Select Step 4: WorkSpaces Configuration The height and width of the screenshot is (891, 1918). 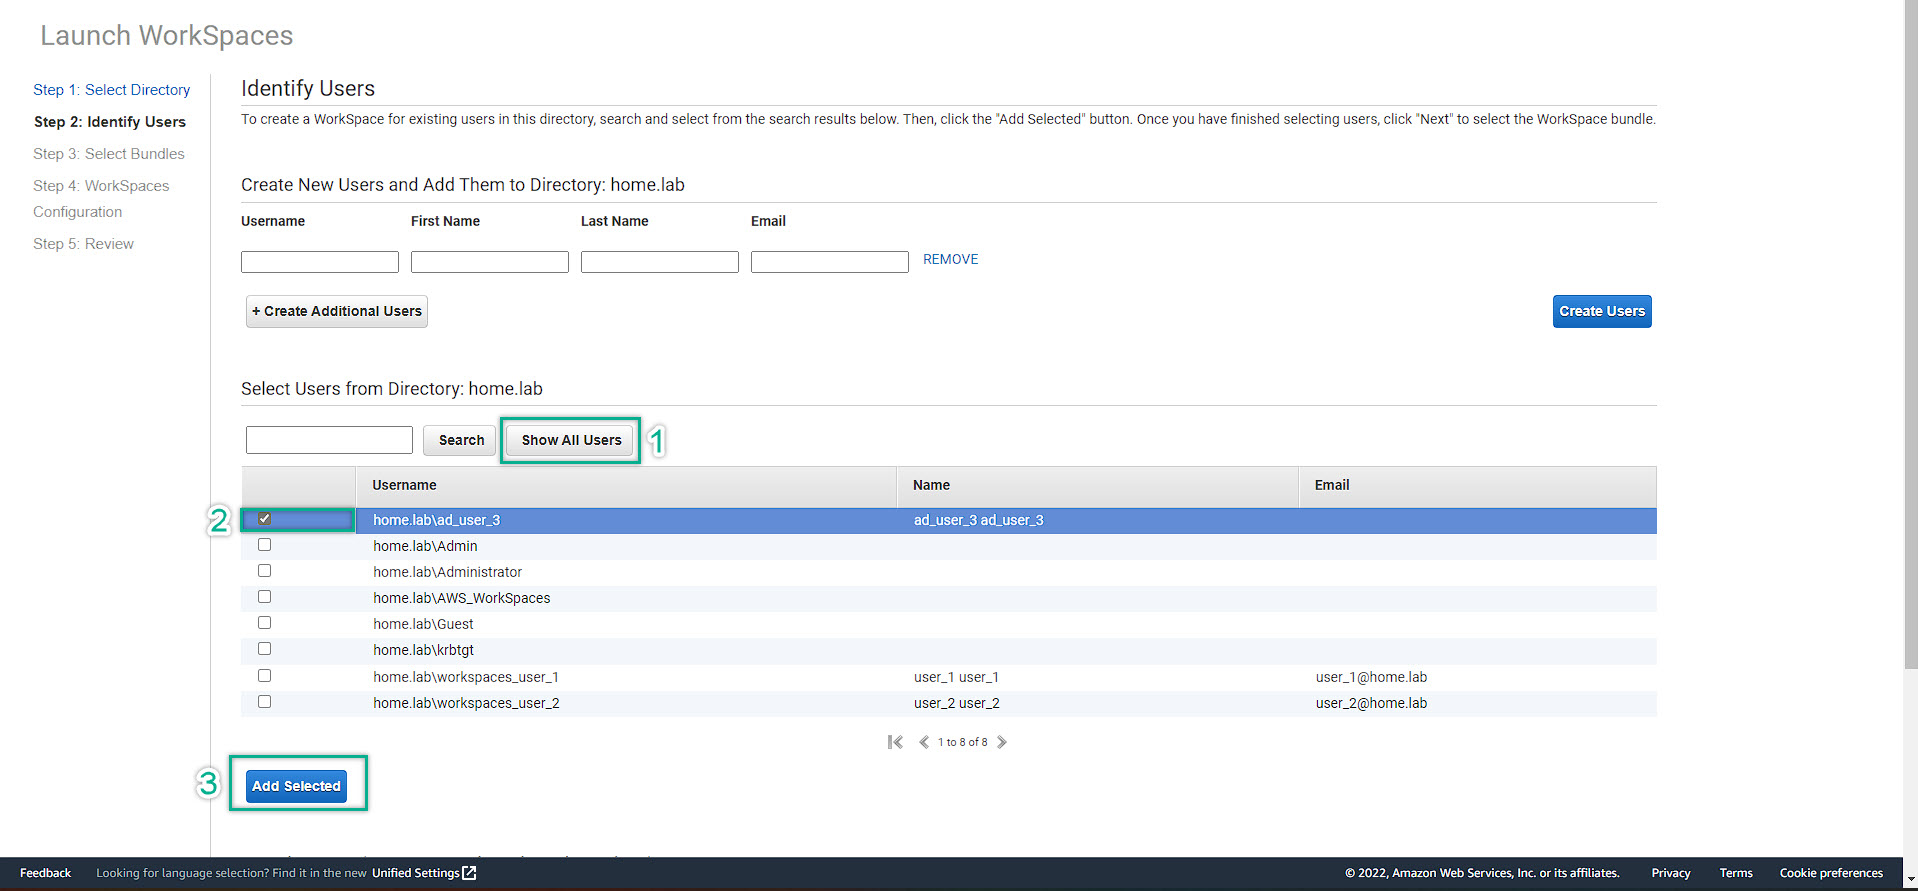tap(101, 199)
